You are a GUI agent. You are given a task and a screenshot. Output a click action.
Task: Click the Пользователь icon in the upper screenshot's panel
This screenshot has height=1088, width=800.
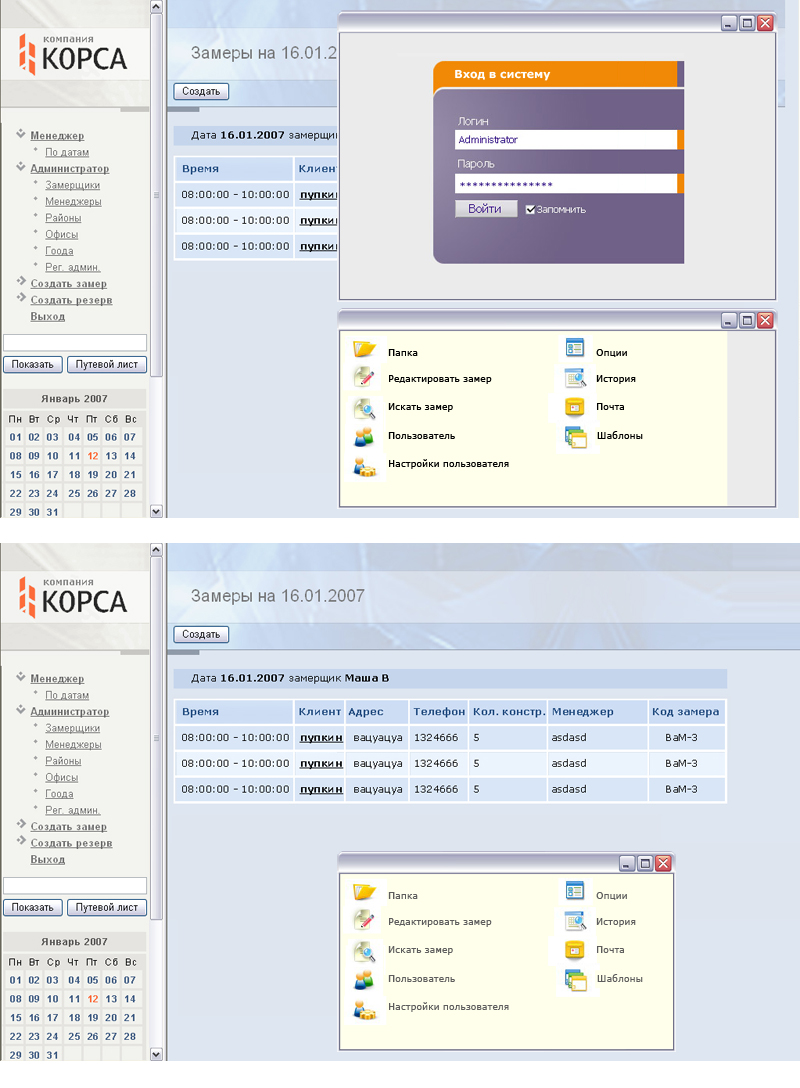pos(364,436)
